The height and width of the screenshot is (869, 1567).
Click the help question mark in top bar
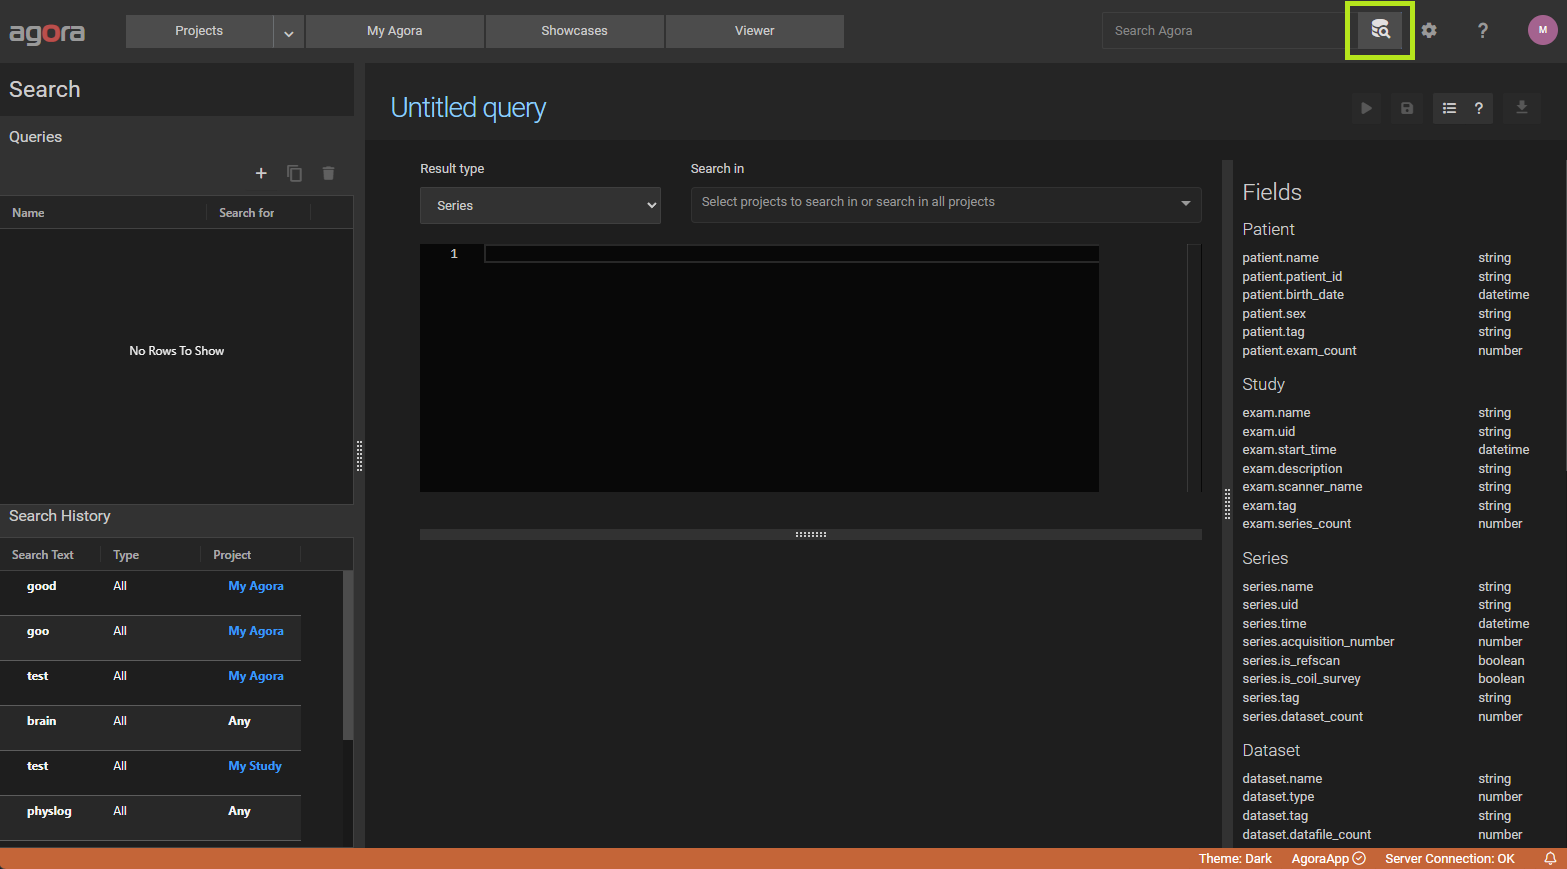pos(1482,31)
